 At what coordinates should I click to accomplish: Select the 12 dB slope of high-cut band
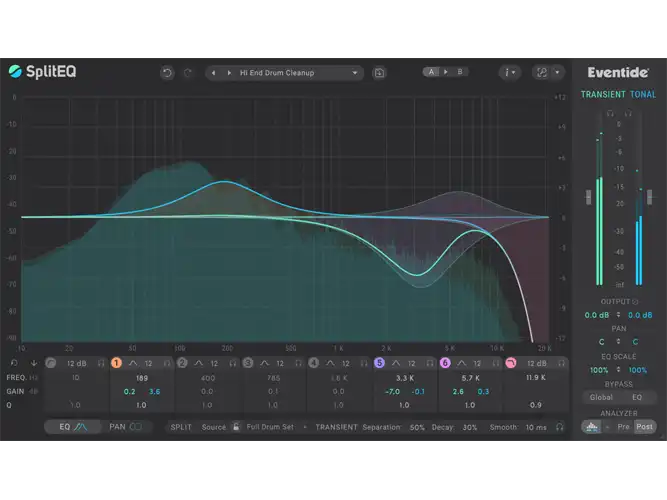[537, 363]
